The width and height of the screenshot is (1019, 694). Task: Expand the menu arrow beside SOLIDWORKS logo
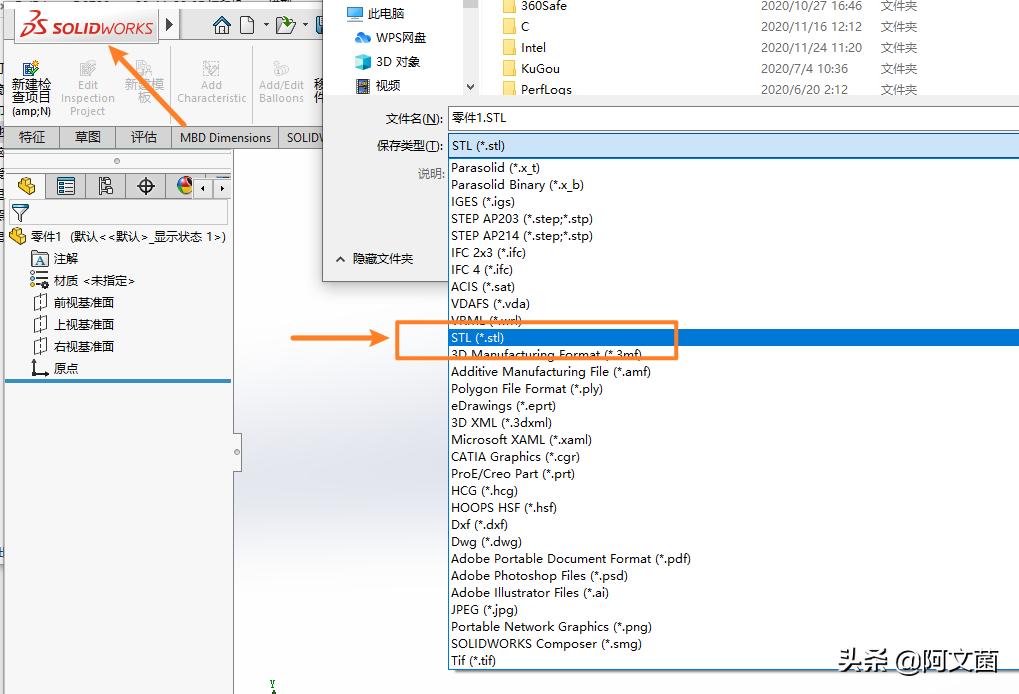click(170, 25)
